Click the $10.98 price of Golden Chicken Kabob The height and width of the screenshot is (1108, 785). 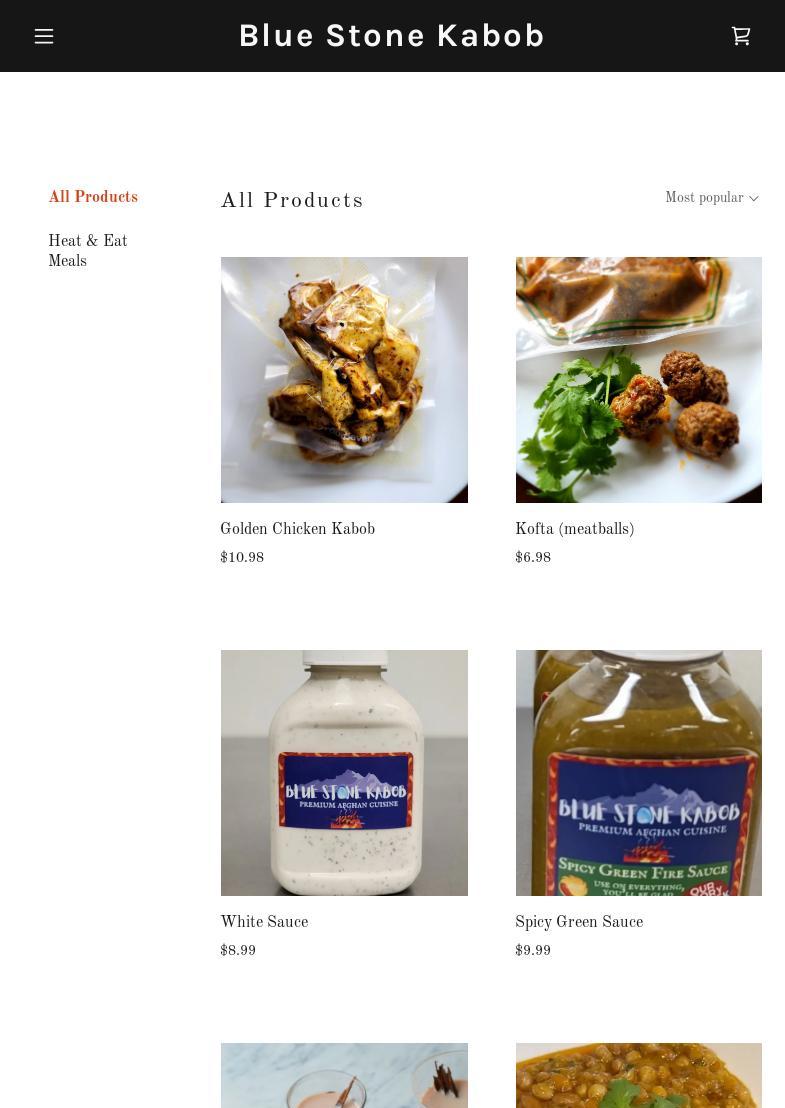(x=242, y=558)
